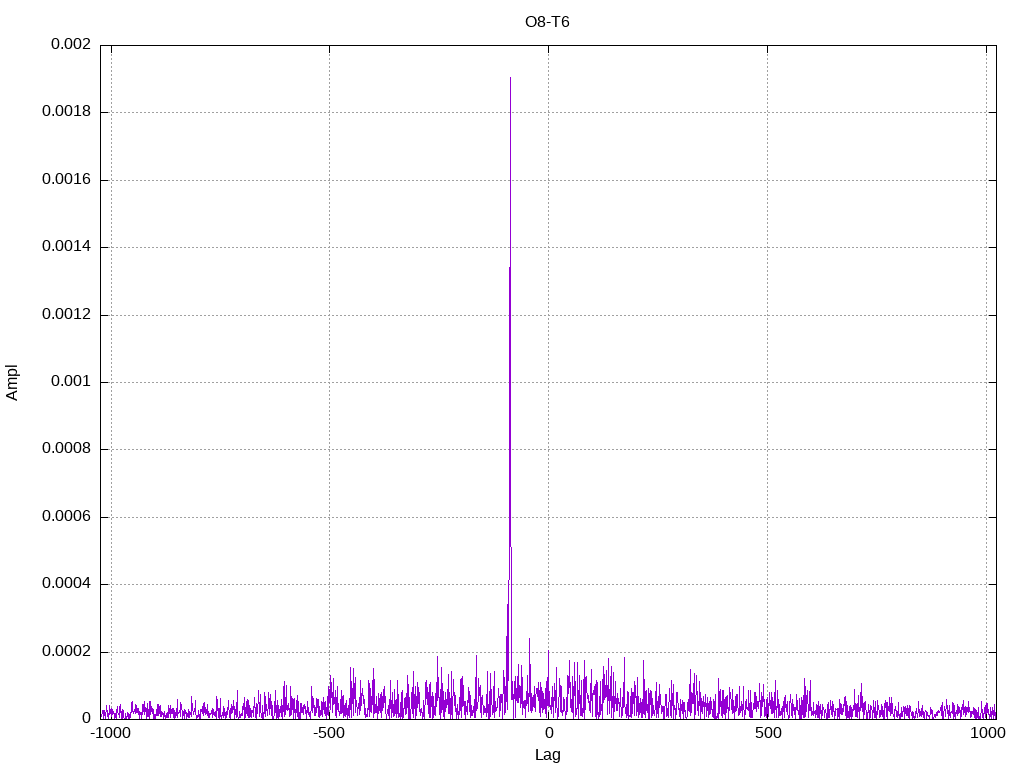Click the 0 tick label on the Ampl axis
1024x768 pixels.
86,718
